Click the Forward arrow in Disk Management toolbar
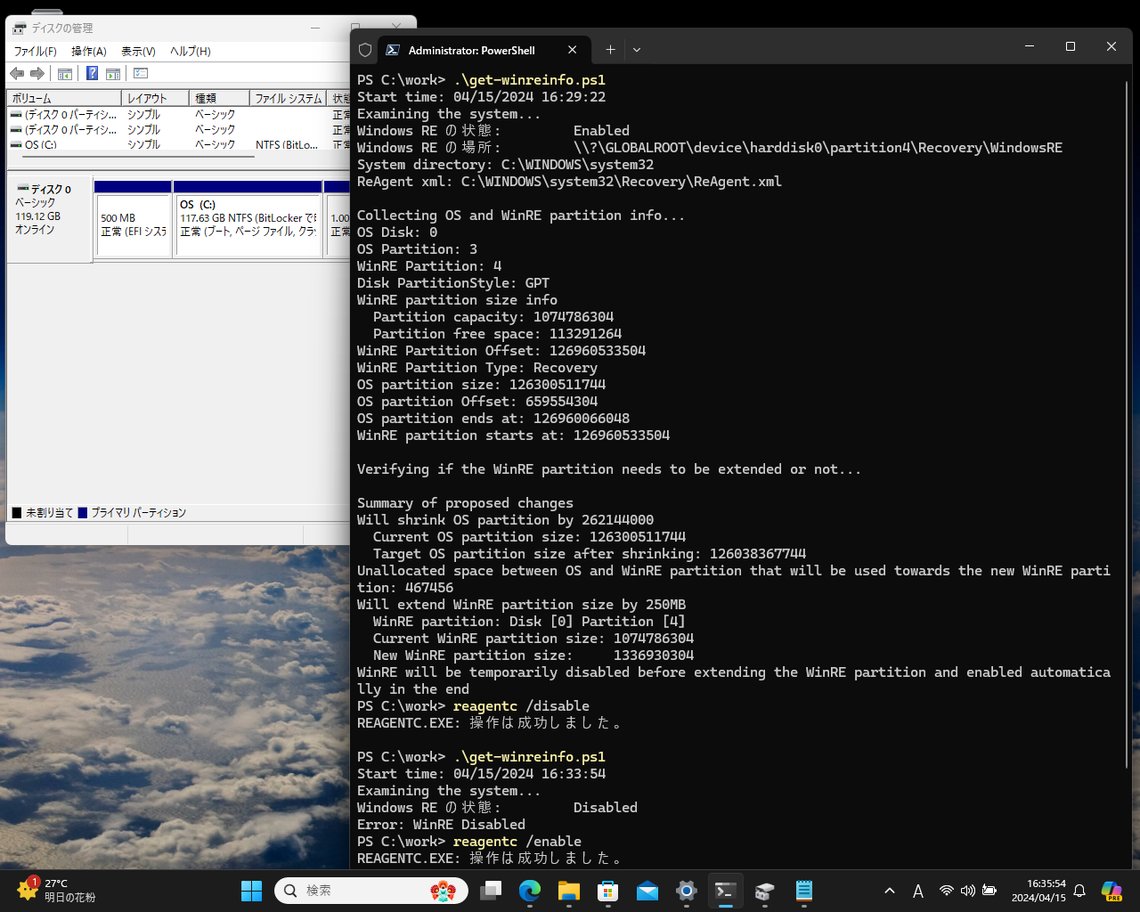 (37, 74)
